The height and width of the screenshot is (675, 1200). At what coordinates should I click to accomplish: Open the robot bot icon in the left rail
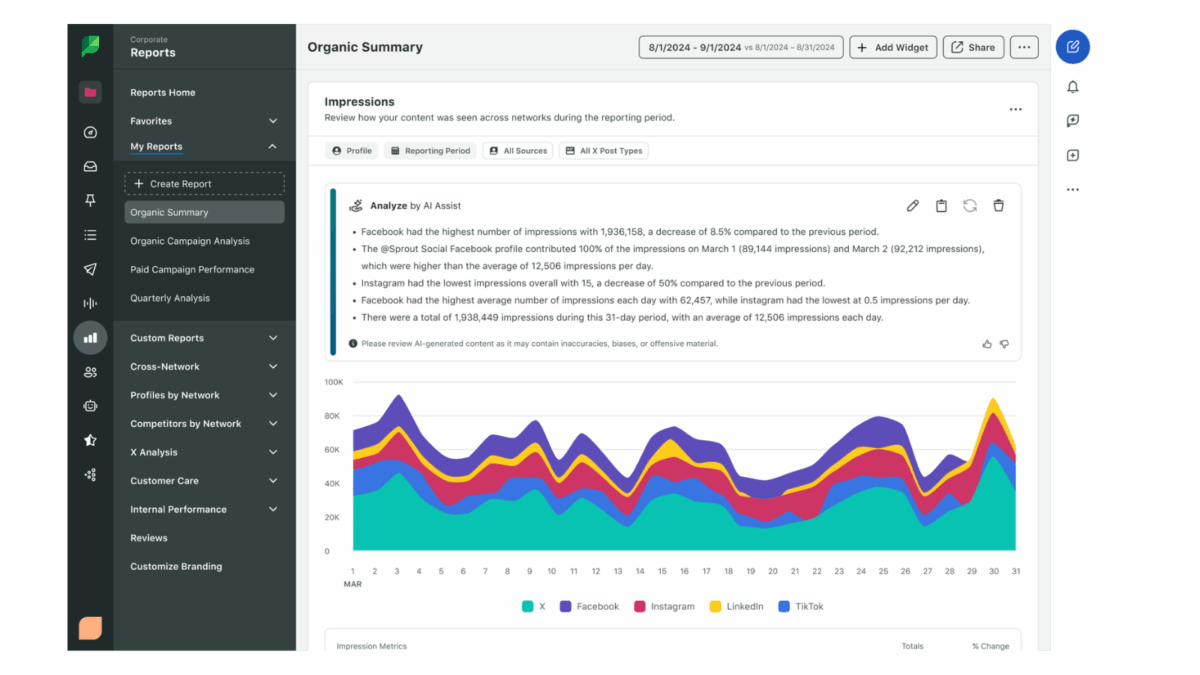[x=90, y=406]
